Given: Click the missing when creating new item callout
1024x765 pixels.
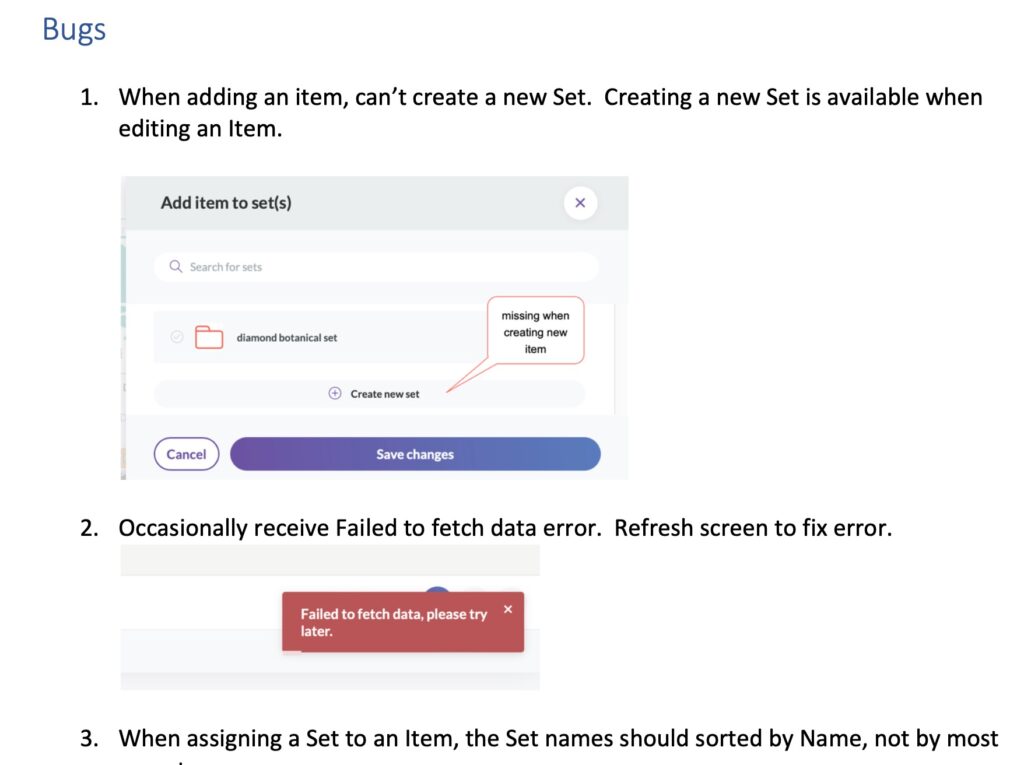Looking at the screenshot, I should coord(536,332).
